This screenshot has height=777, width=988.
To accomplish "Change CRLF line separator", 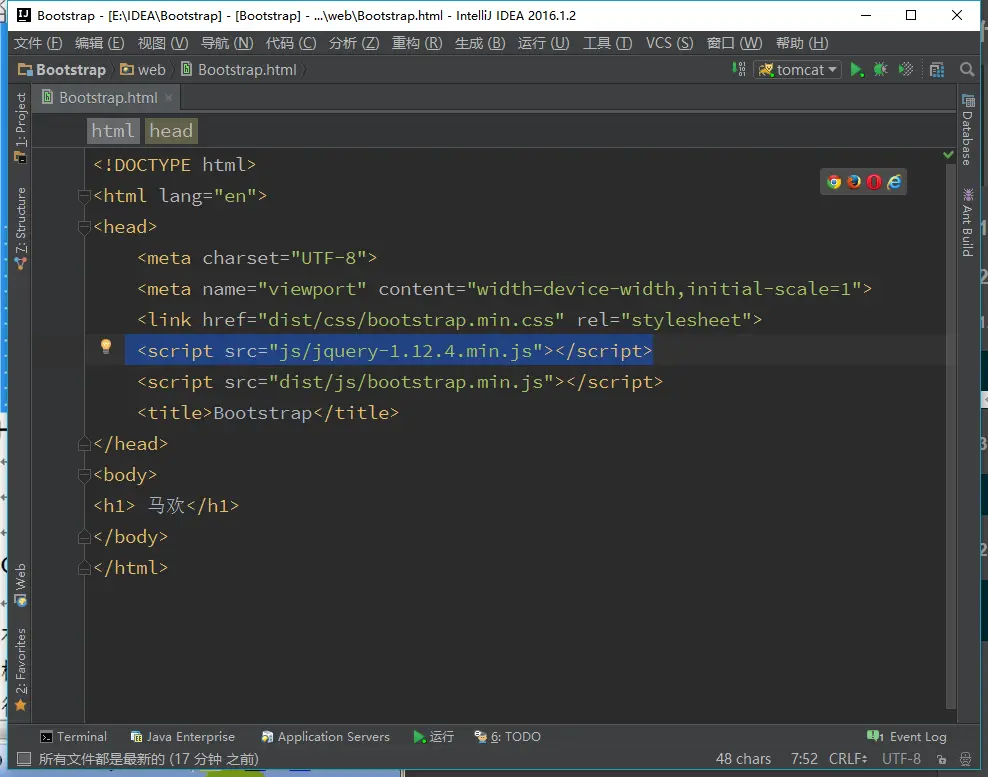I will (x=847, y=759).
